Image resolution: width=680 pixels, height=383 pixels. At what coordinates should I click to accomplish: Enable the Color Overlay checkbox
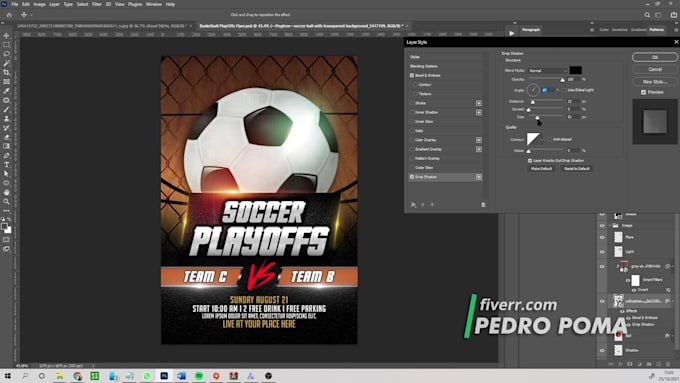(412, 140)
